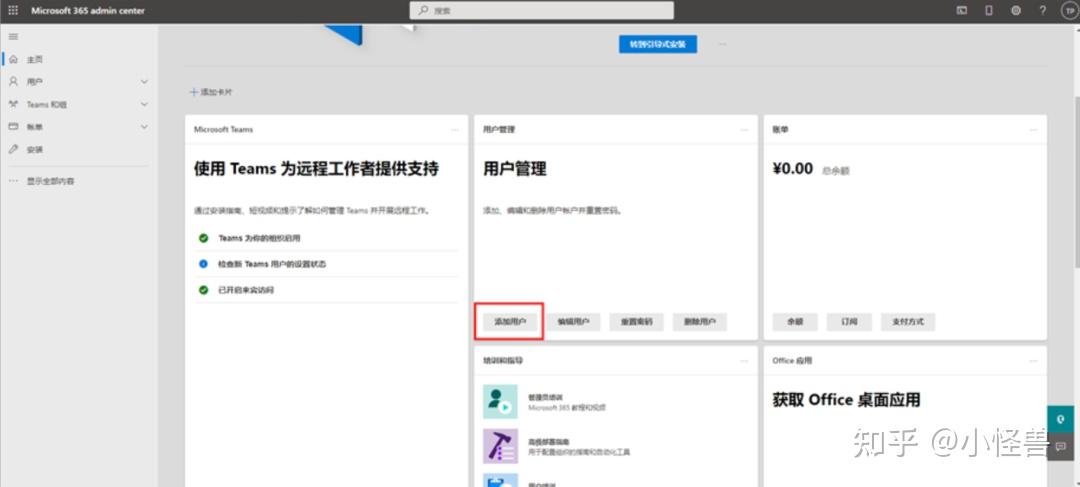
Task: Open more options beside guided setup button
Action: click(x=723, y=44)
